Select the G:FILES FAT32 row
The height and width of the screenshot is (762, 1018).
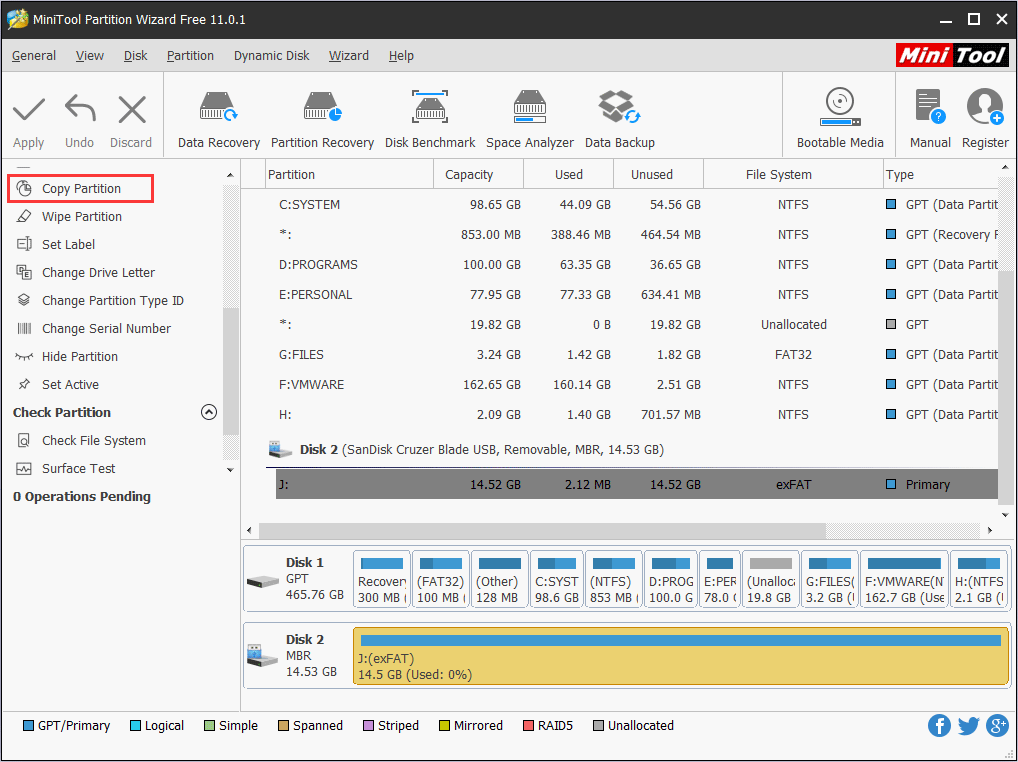click(x=637, y=354)
